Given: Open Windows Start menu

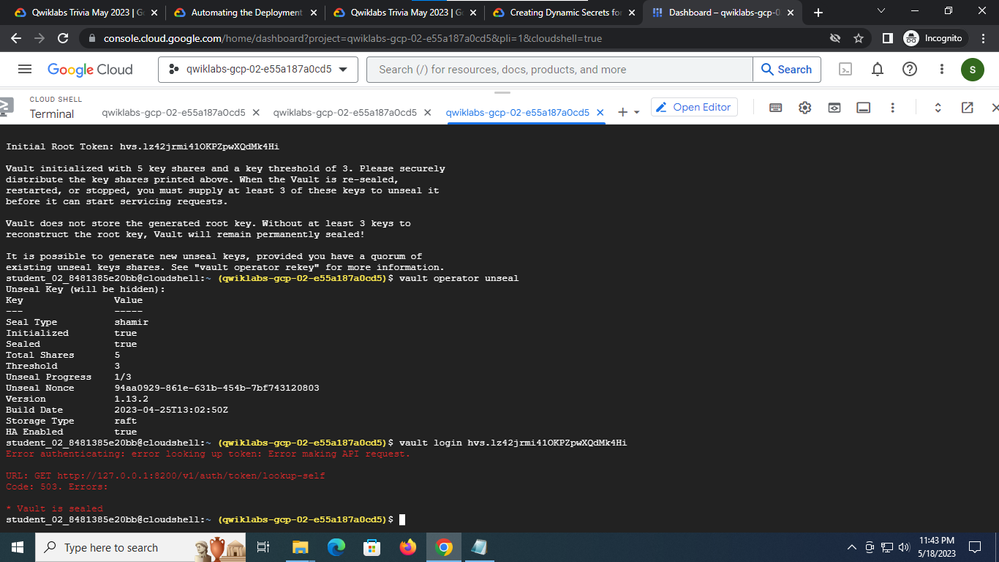Looking at the screenshot, I should (17, 547).
